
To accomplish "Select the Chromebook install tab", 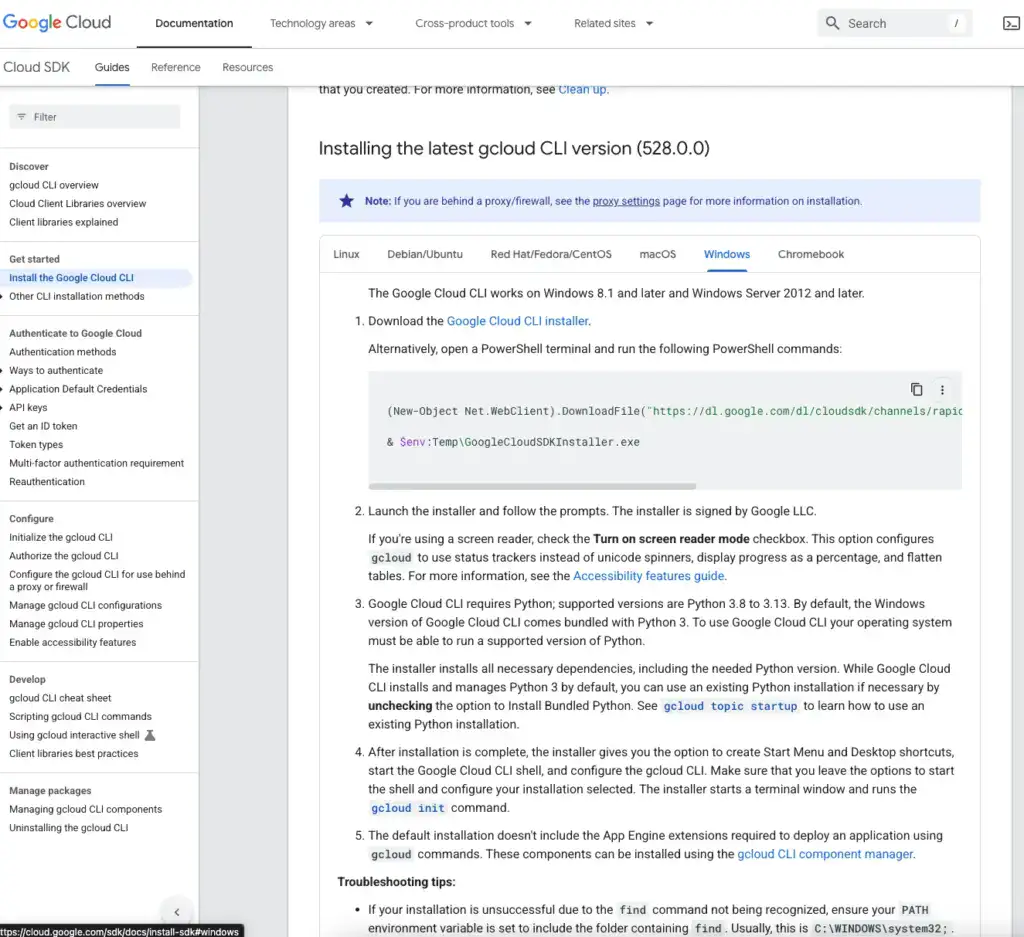I will 810,254.
